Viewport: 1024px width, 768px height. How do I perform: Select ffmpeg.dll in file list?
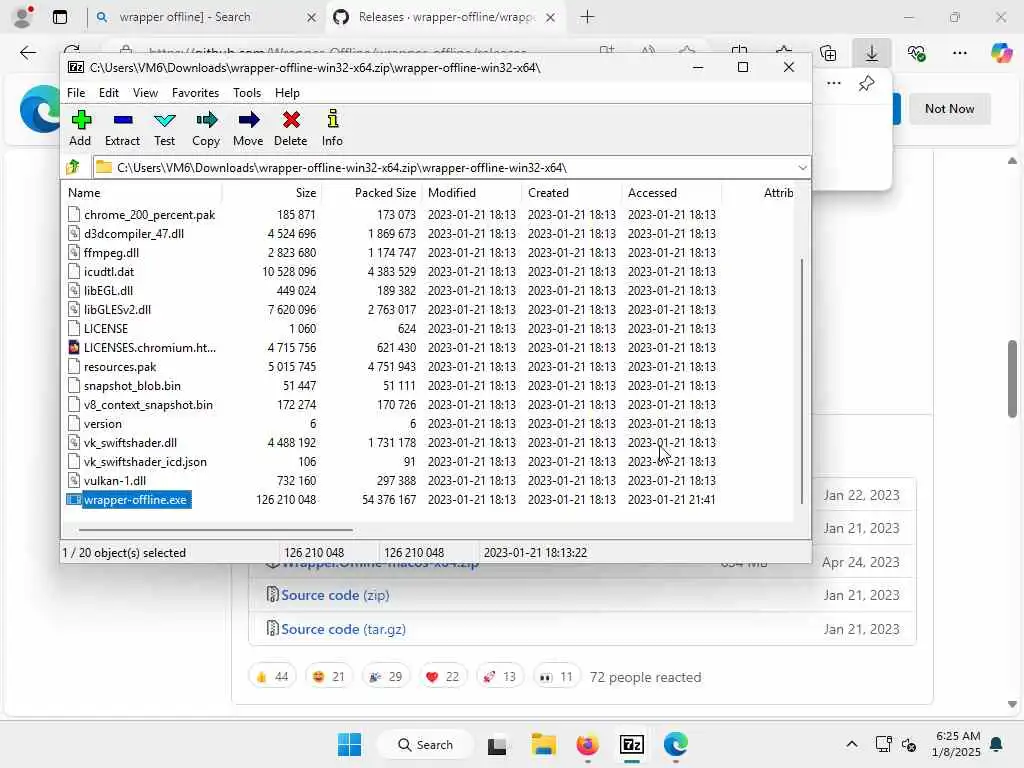click(x=111, y=253)
